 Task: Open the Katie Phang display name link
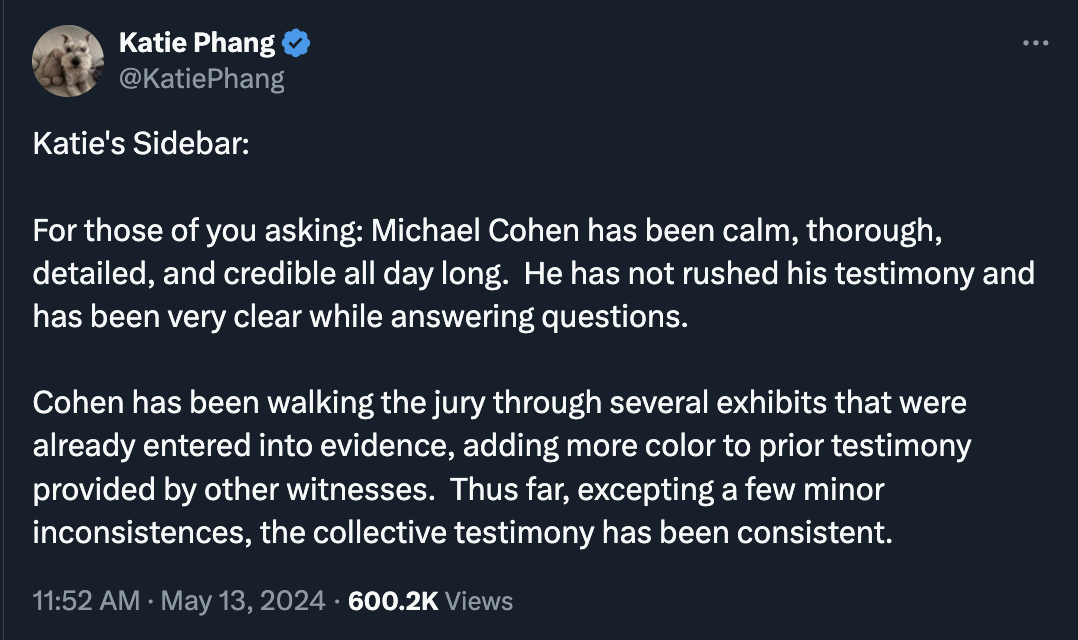tap(197, 43)
